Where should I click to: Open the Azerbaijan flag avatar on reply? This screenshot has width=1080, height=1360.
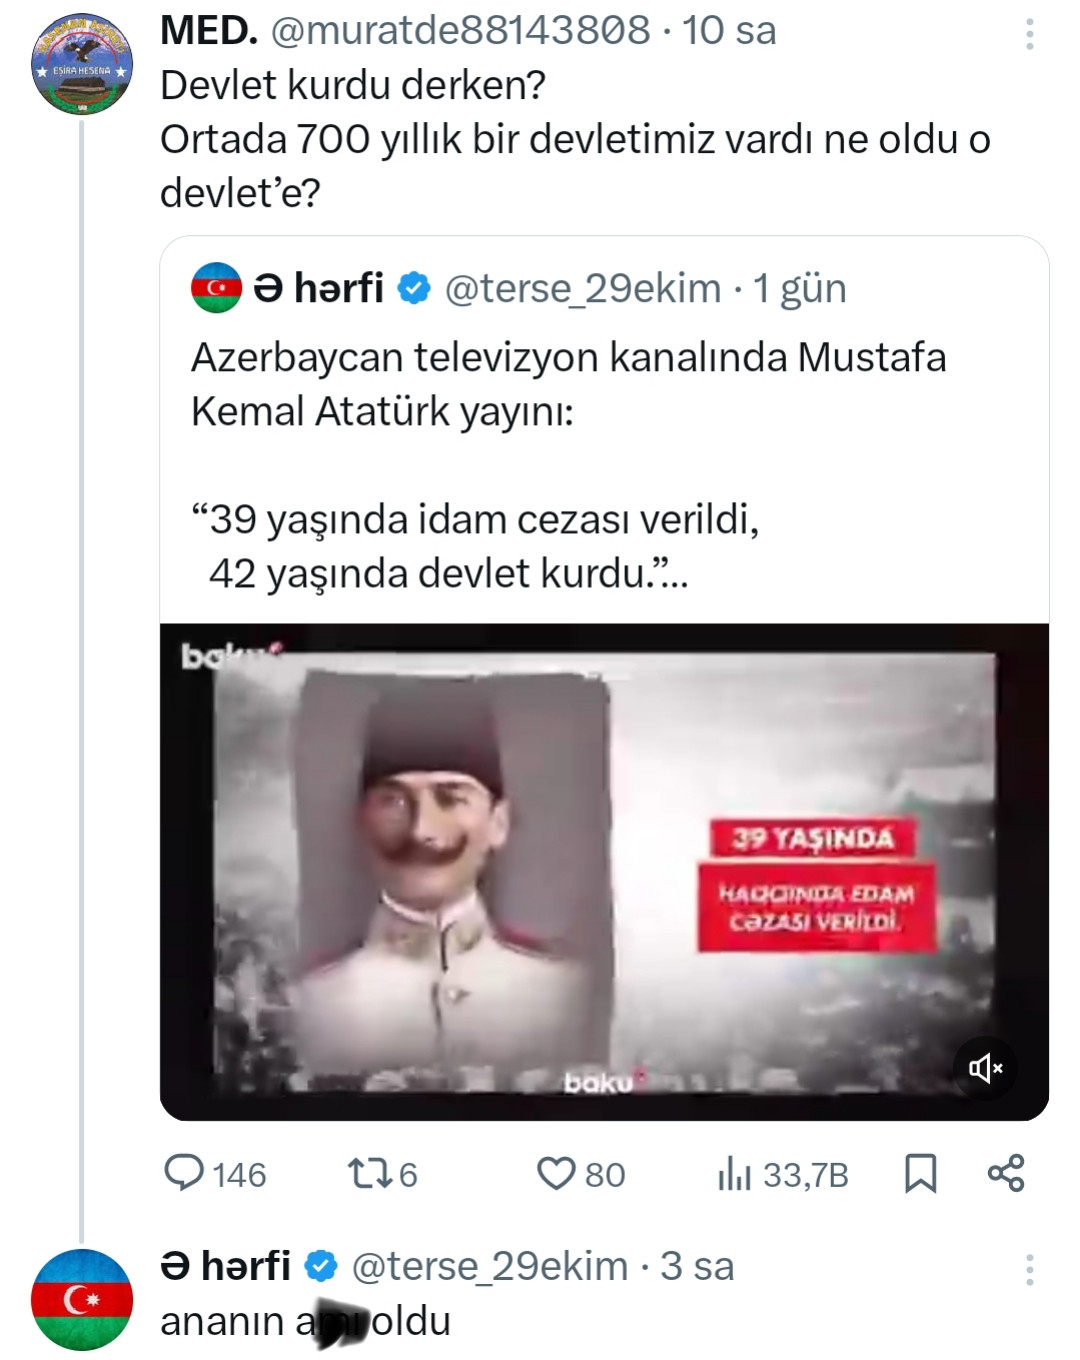coord(82,1299)
